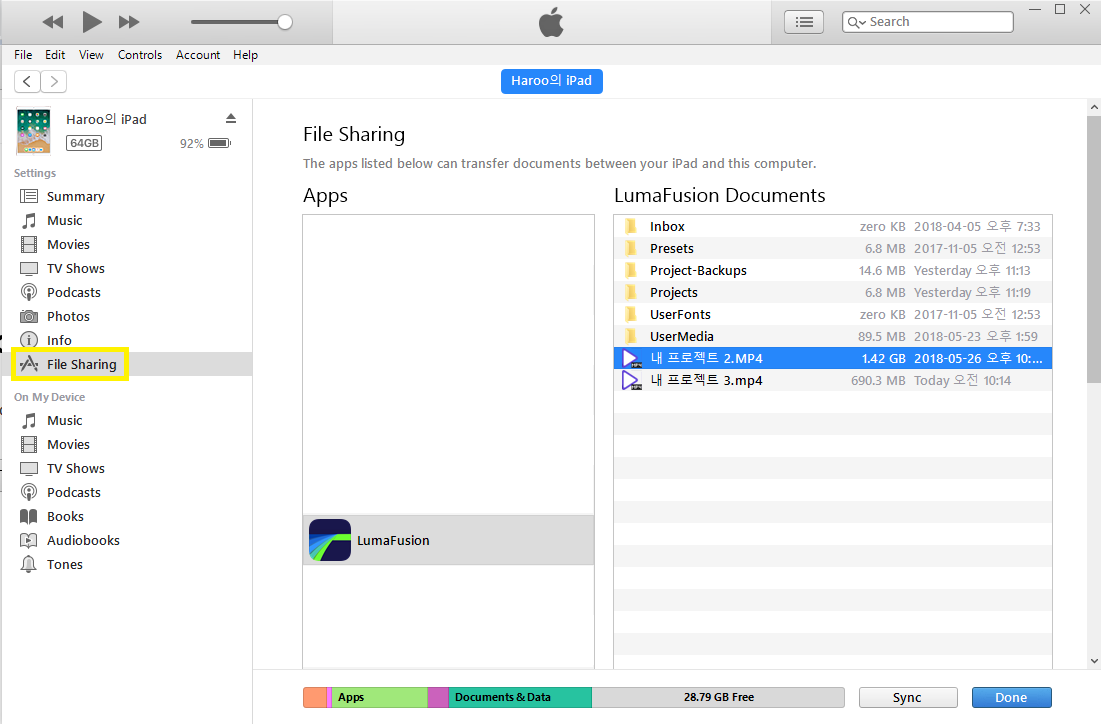Click the Search input field
Image resolution: width=1101 pixels, height=724 pixels.
point(928,22)
